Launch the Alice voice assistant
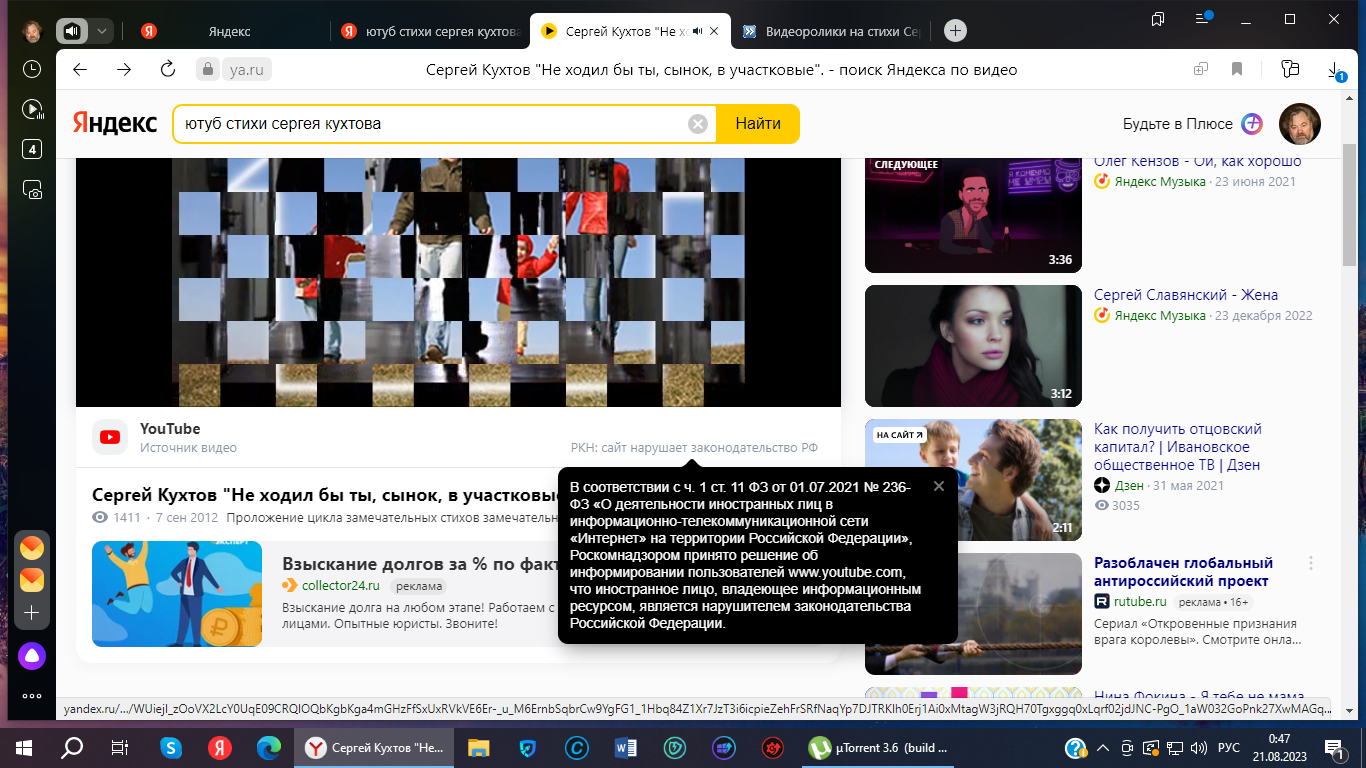 click(x=32, y=656)
